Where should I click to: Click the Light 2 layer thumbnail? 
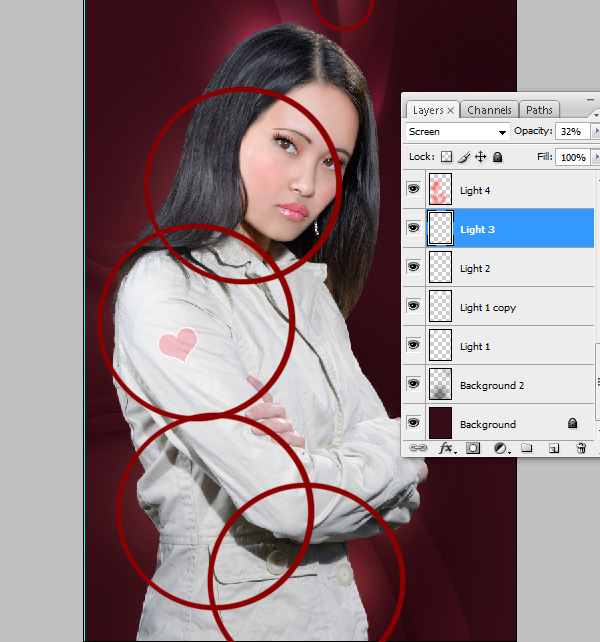coord(440,267)
